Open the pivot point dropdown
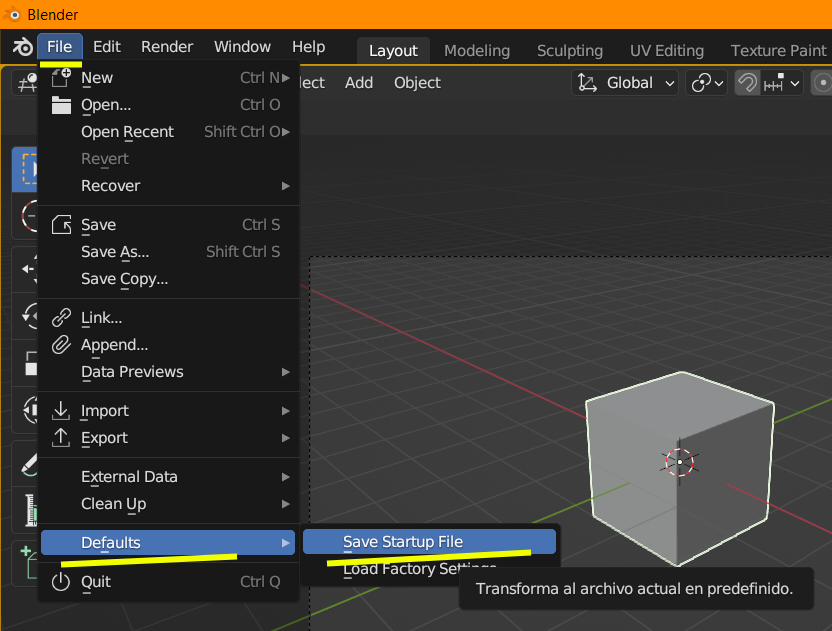Viewport: 832px width, 631px height. (x=706, y=83)
